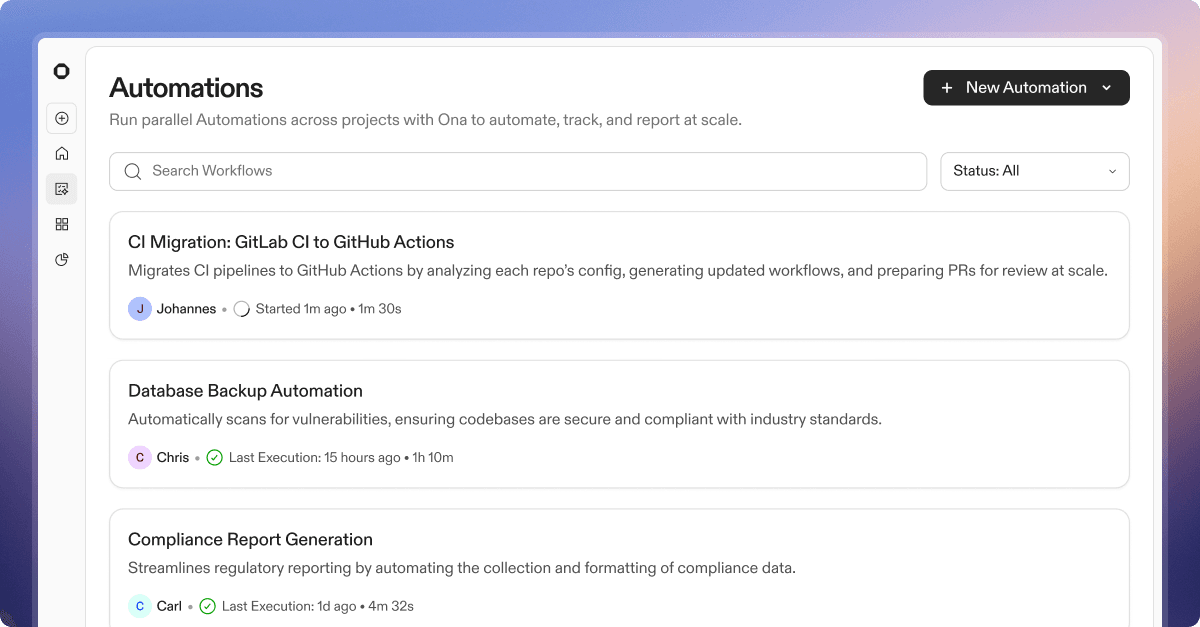Click the Ona logo icon in sidebar
This screenshot has height=627, width=1200.
[x=61, y=71]
